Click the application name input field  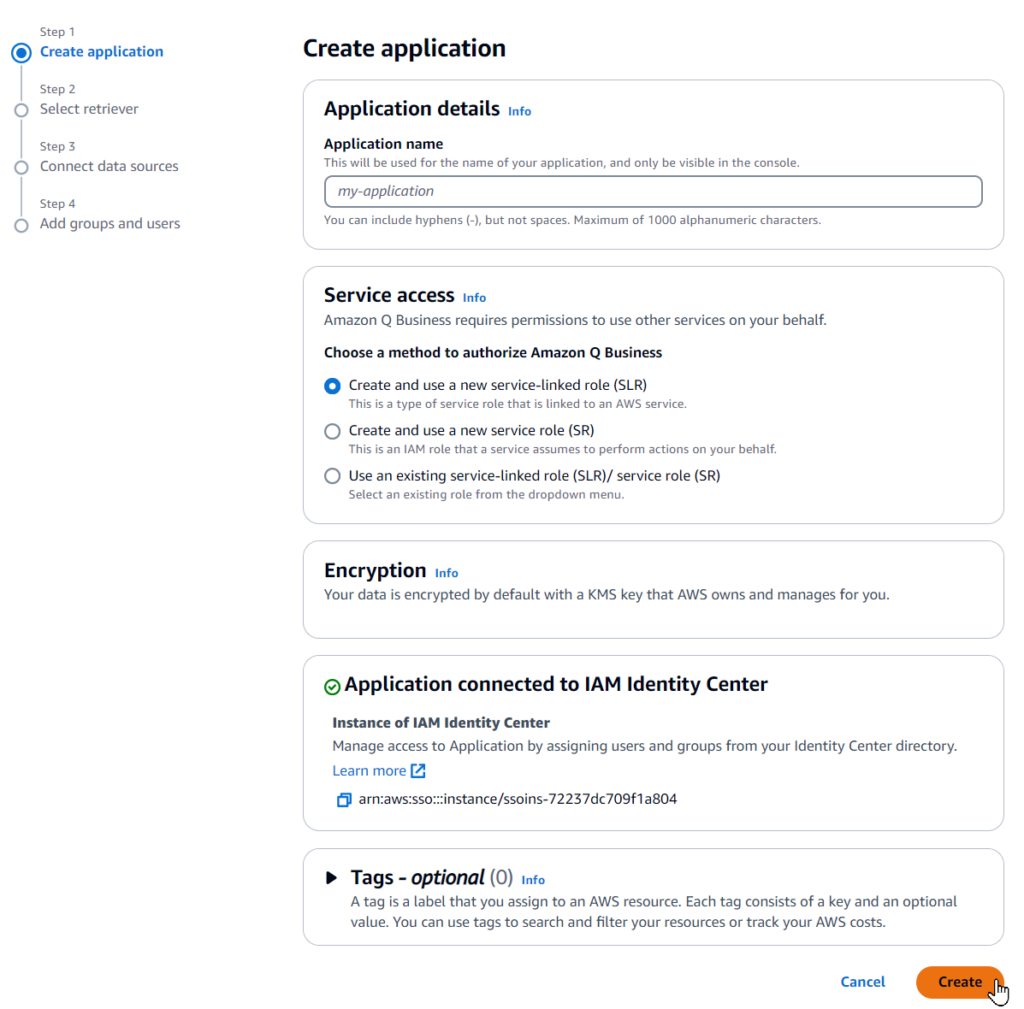click(653, 191)
